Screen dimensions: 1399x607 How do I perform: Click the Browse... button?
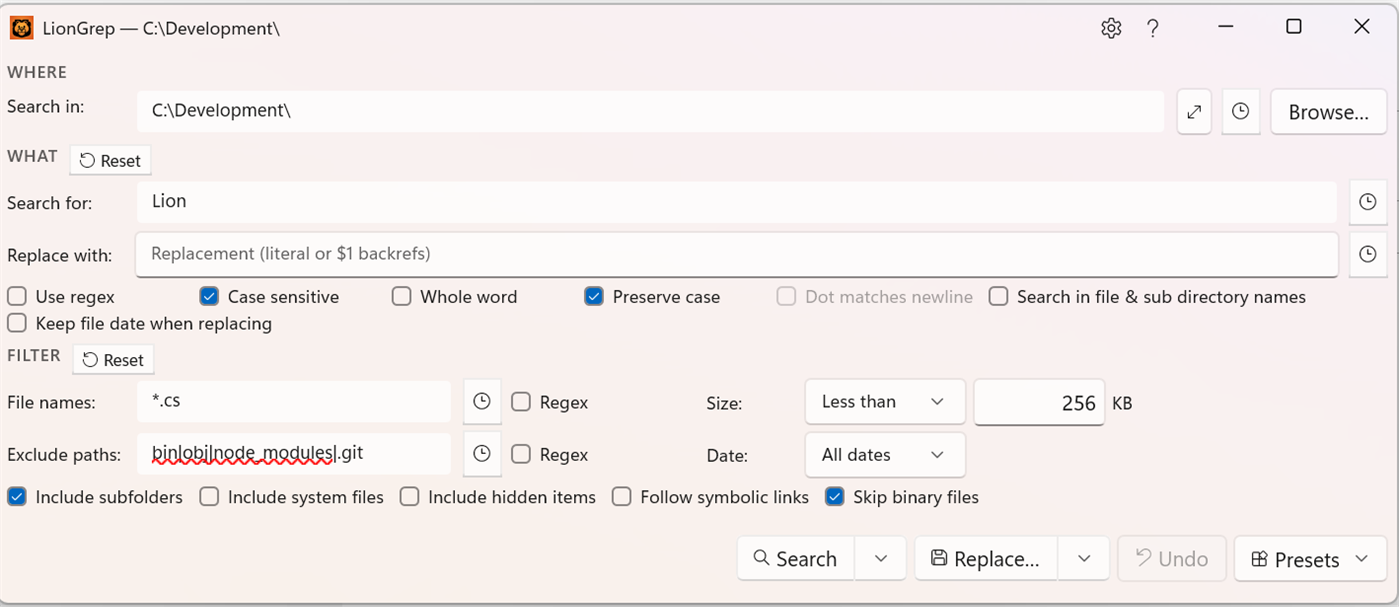[x=1329, y=112]
